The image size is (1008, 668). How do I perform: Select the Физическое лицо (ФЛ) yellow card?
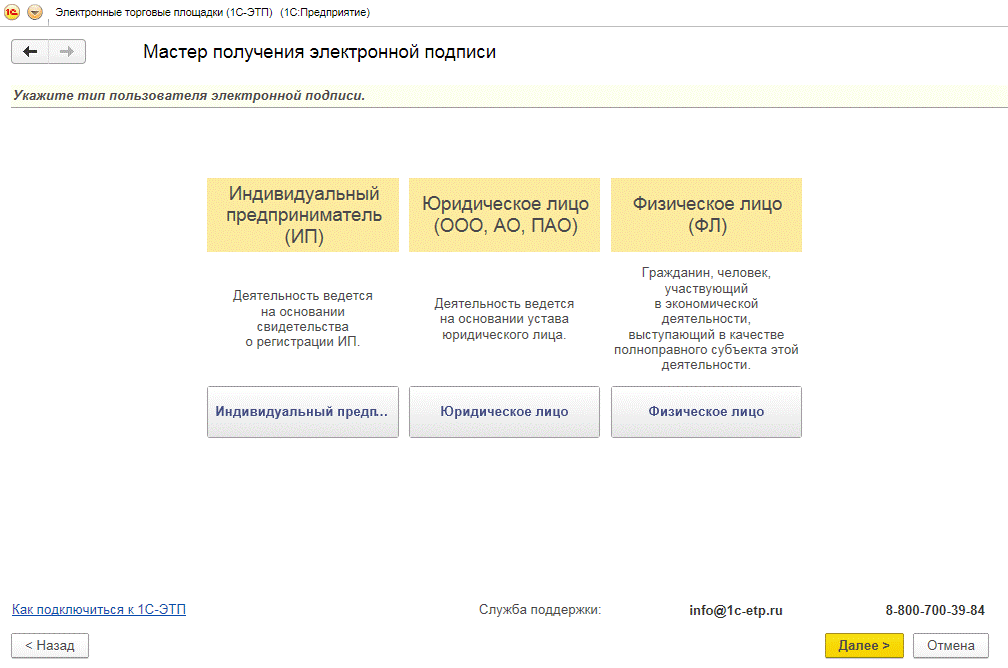(x=706, y=215)
